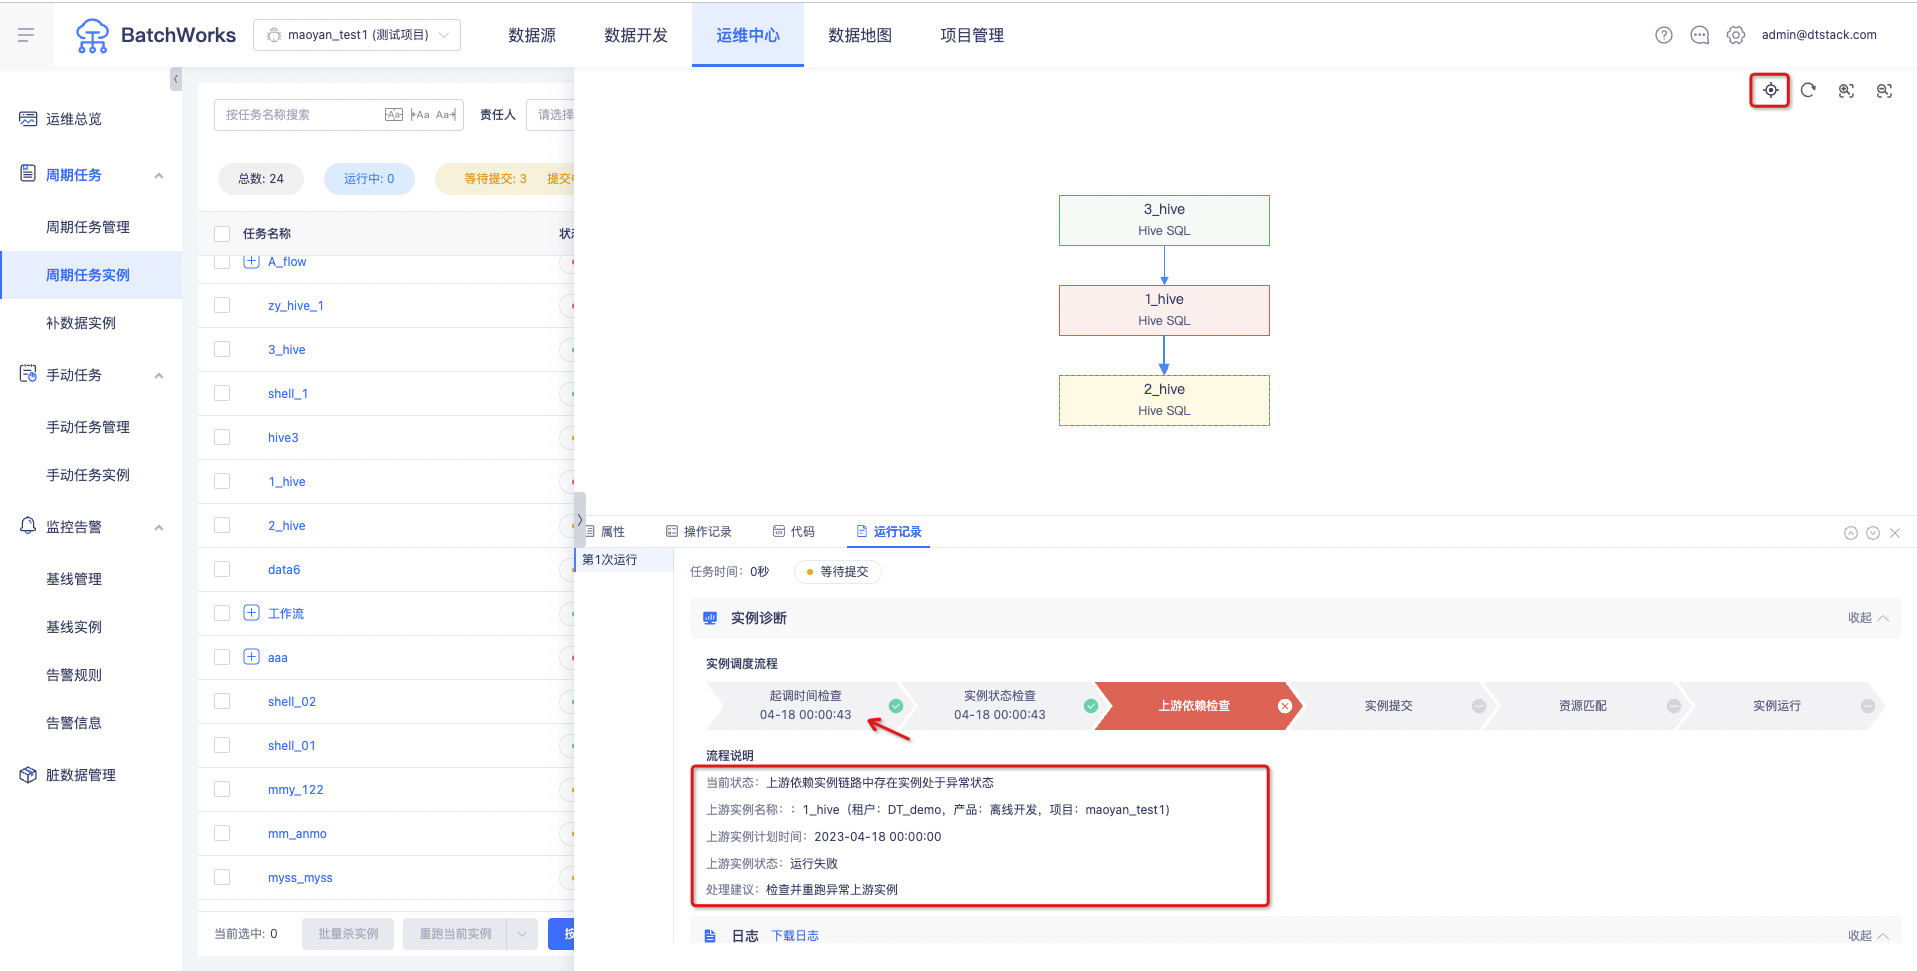
Task: Open the 数据开发 top menu
Action: pos(636,35)
